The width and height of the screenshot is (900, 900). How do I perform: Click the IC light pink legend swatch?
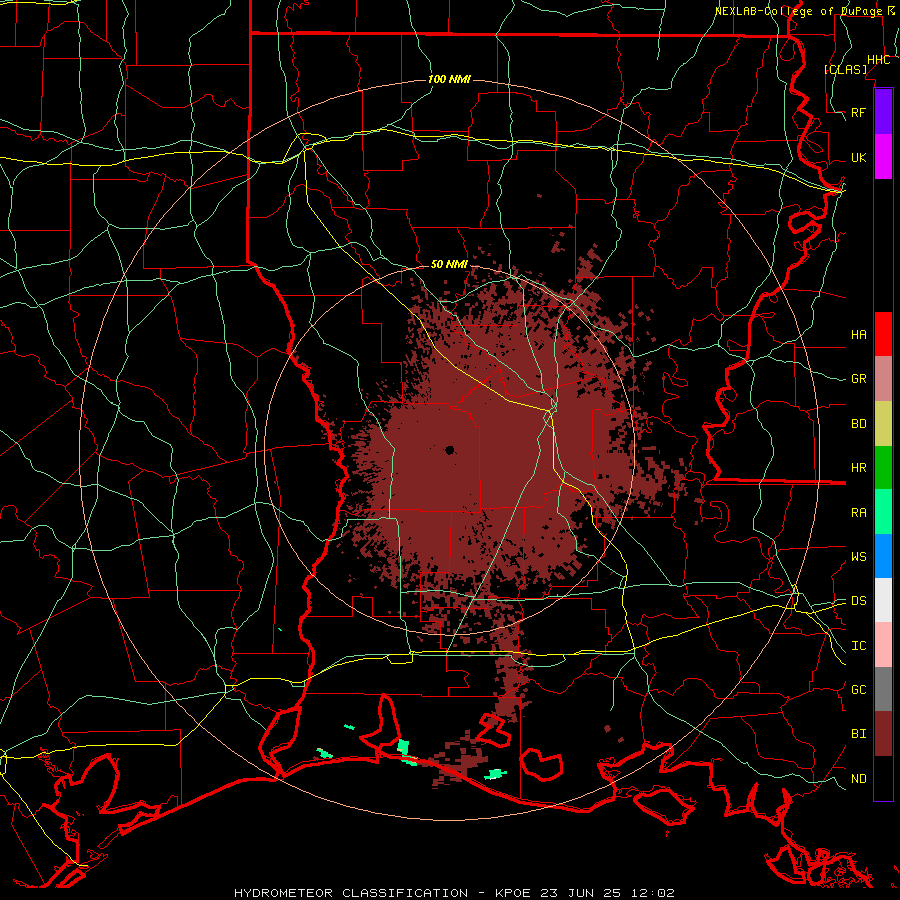point(883,645)
